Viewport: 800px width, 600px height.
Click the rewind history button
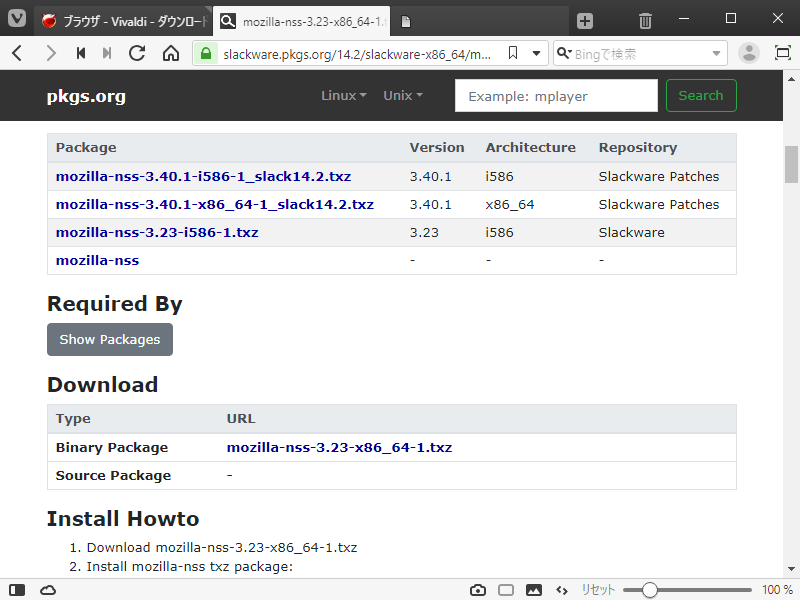coord(81,53)
